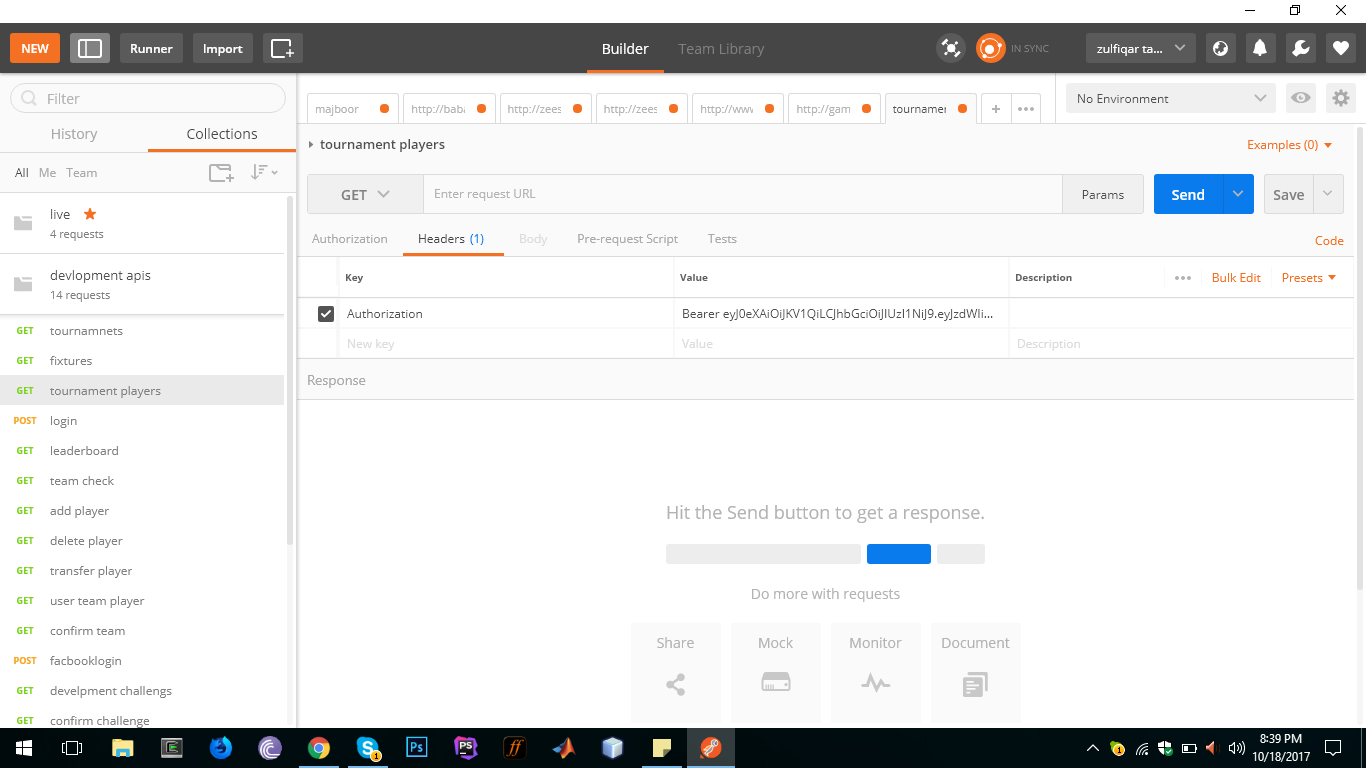Open the Presets dropdown
This screenshot has height=768, width=1366.
[x=1309, y=278]
